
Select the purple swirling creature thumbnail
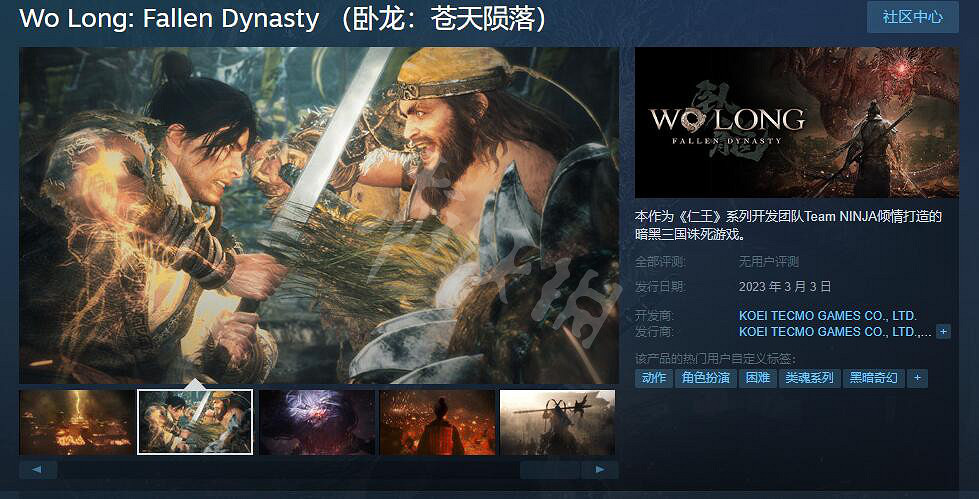[317, 422]
